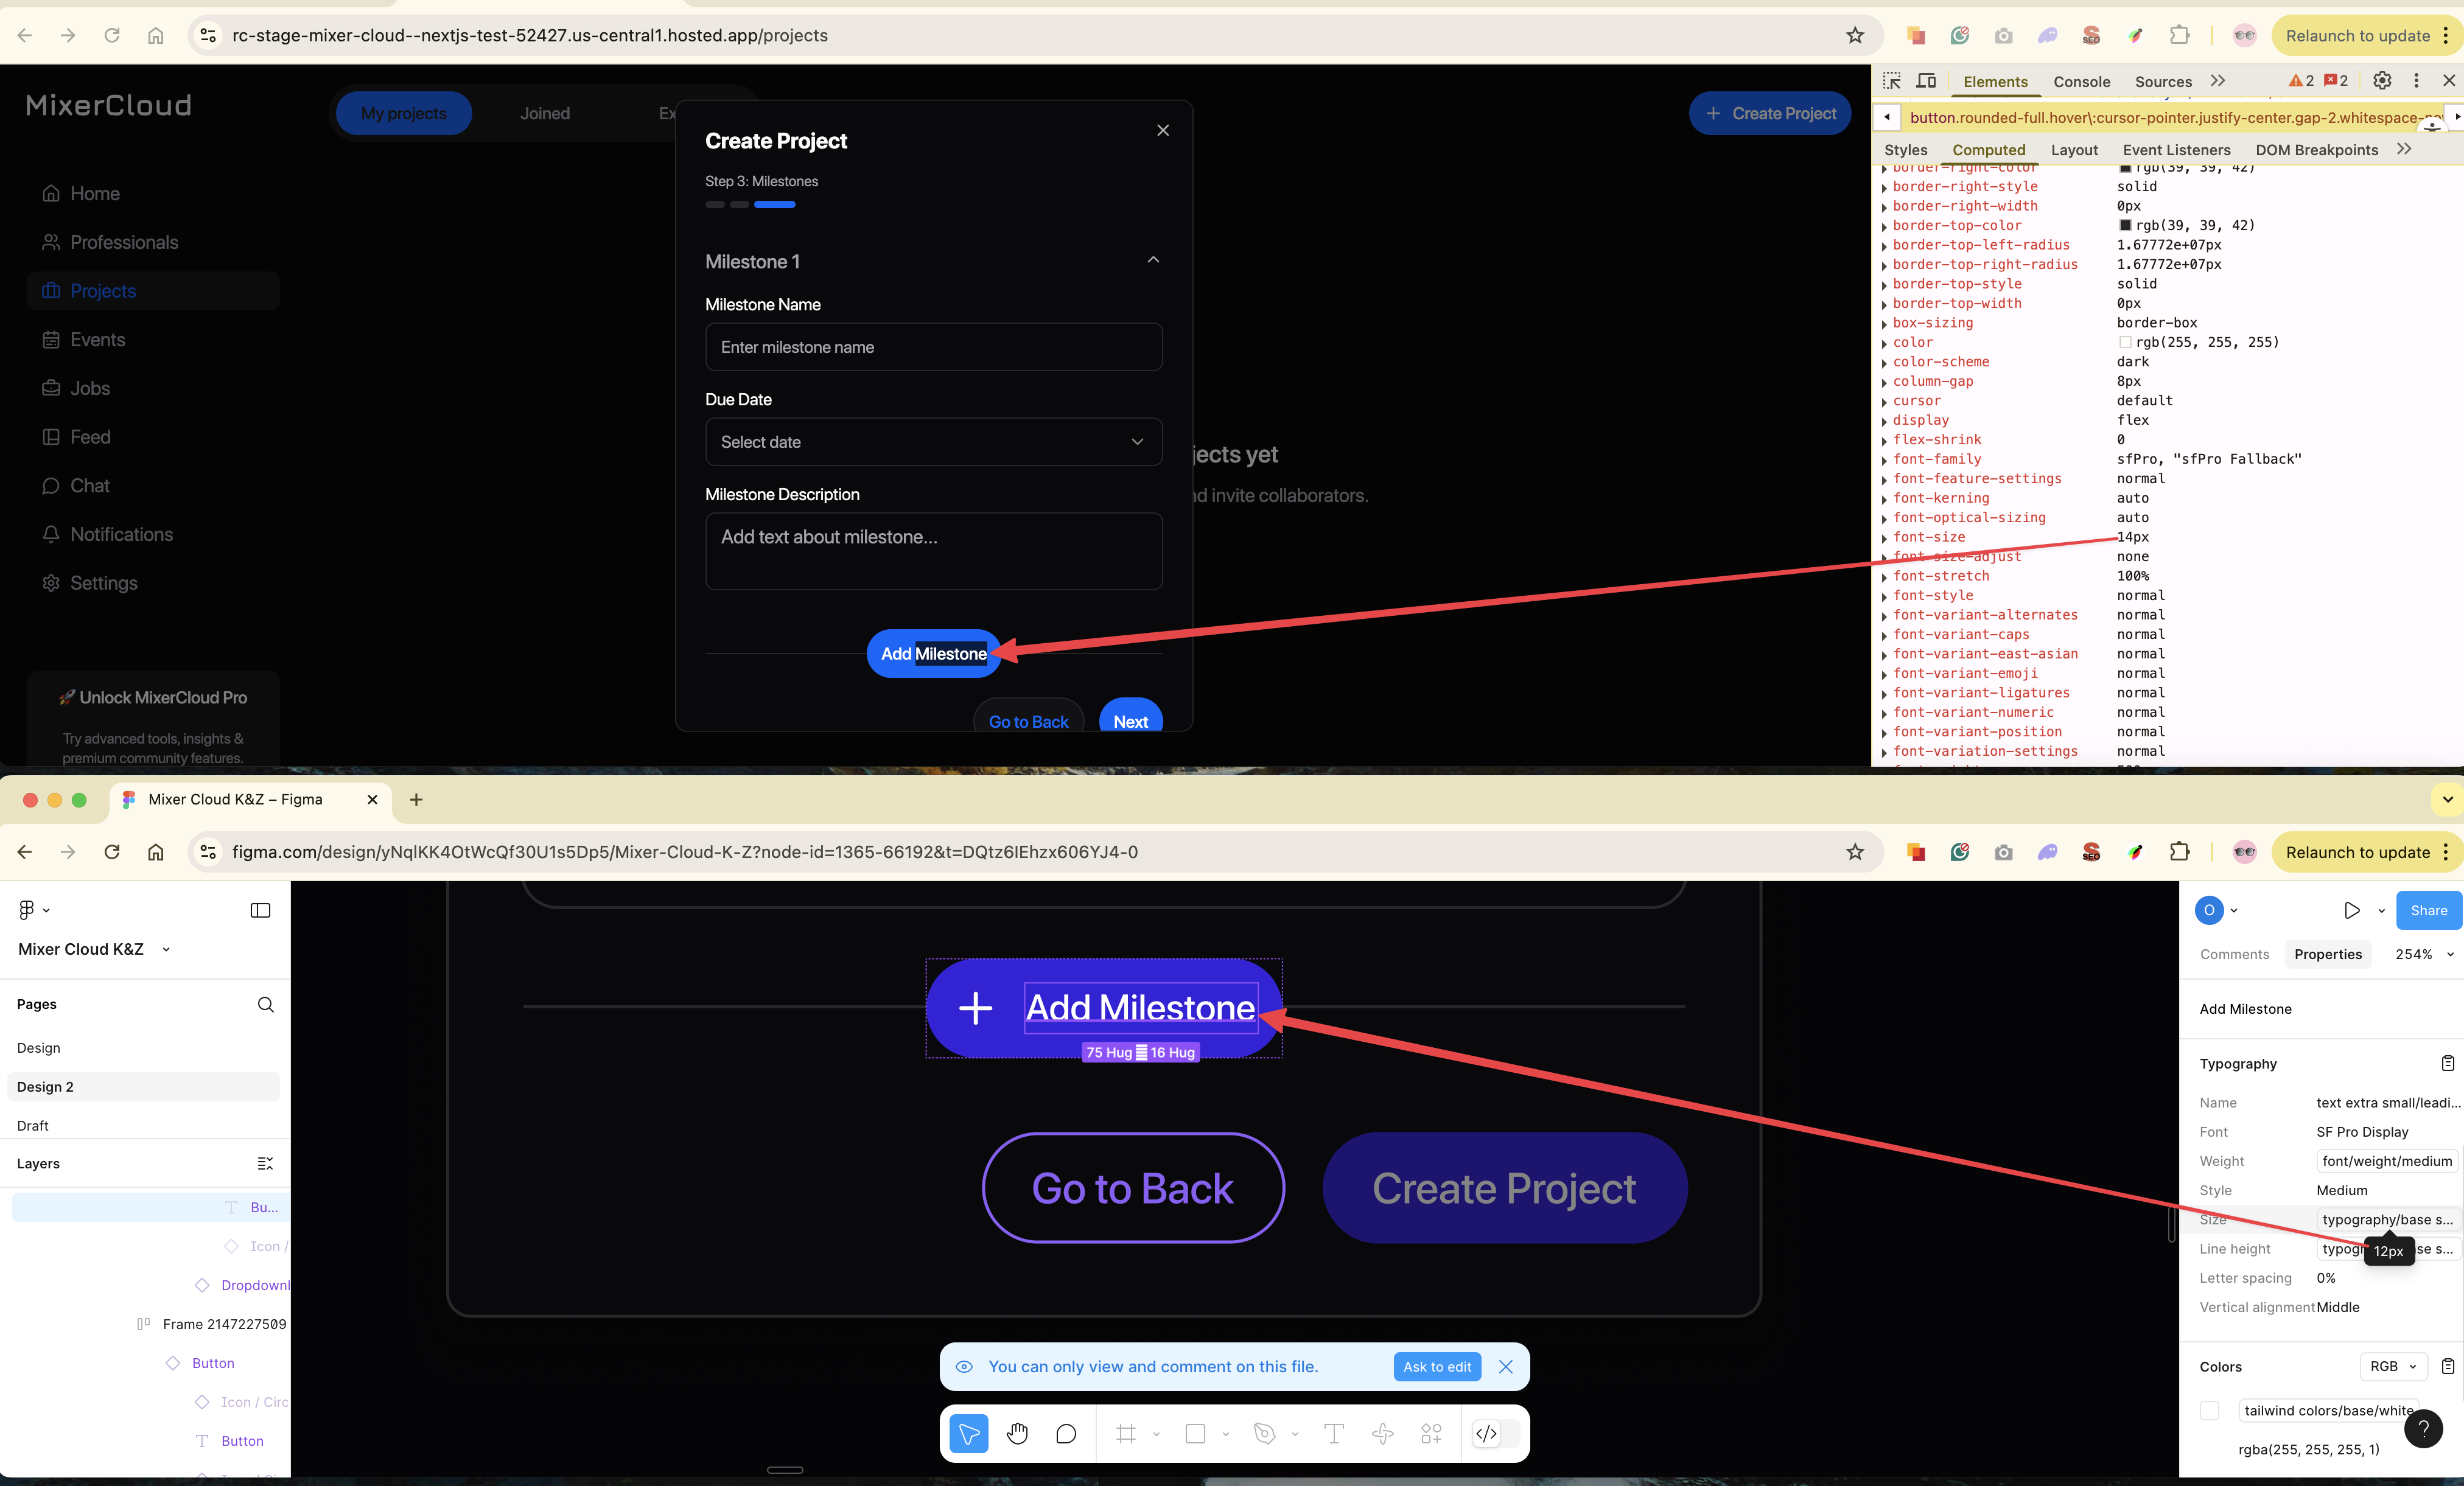The height and width of the screenshot is (1486, 2464).
Task: Copy Typography properties clipboard icon
Action: (x=2447, y=1063)
